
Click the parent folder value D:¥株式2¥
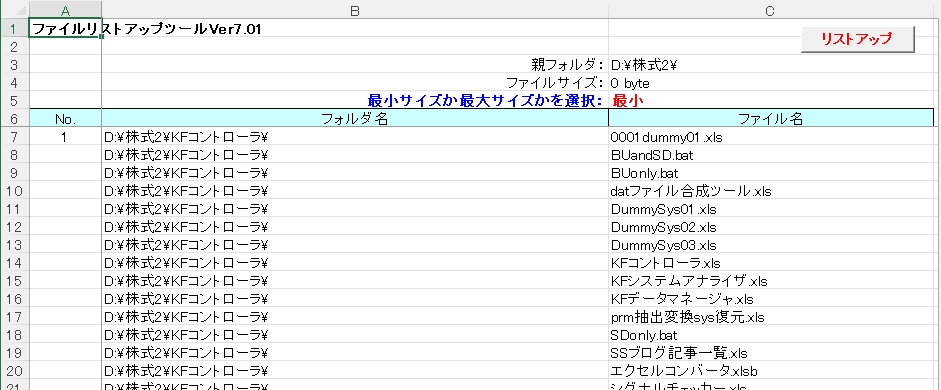tap(644, 64)
